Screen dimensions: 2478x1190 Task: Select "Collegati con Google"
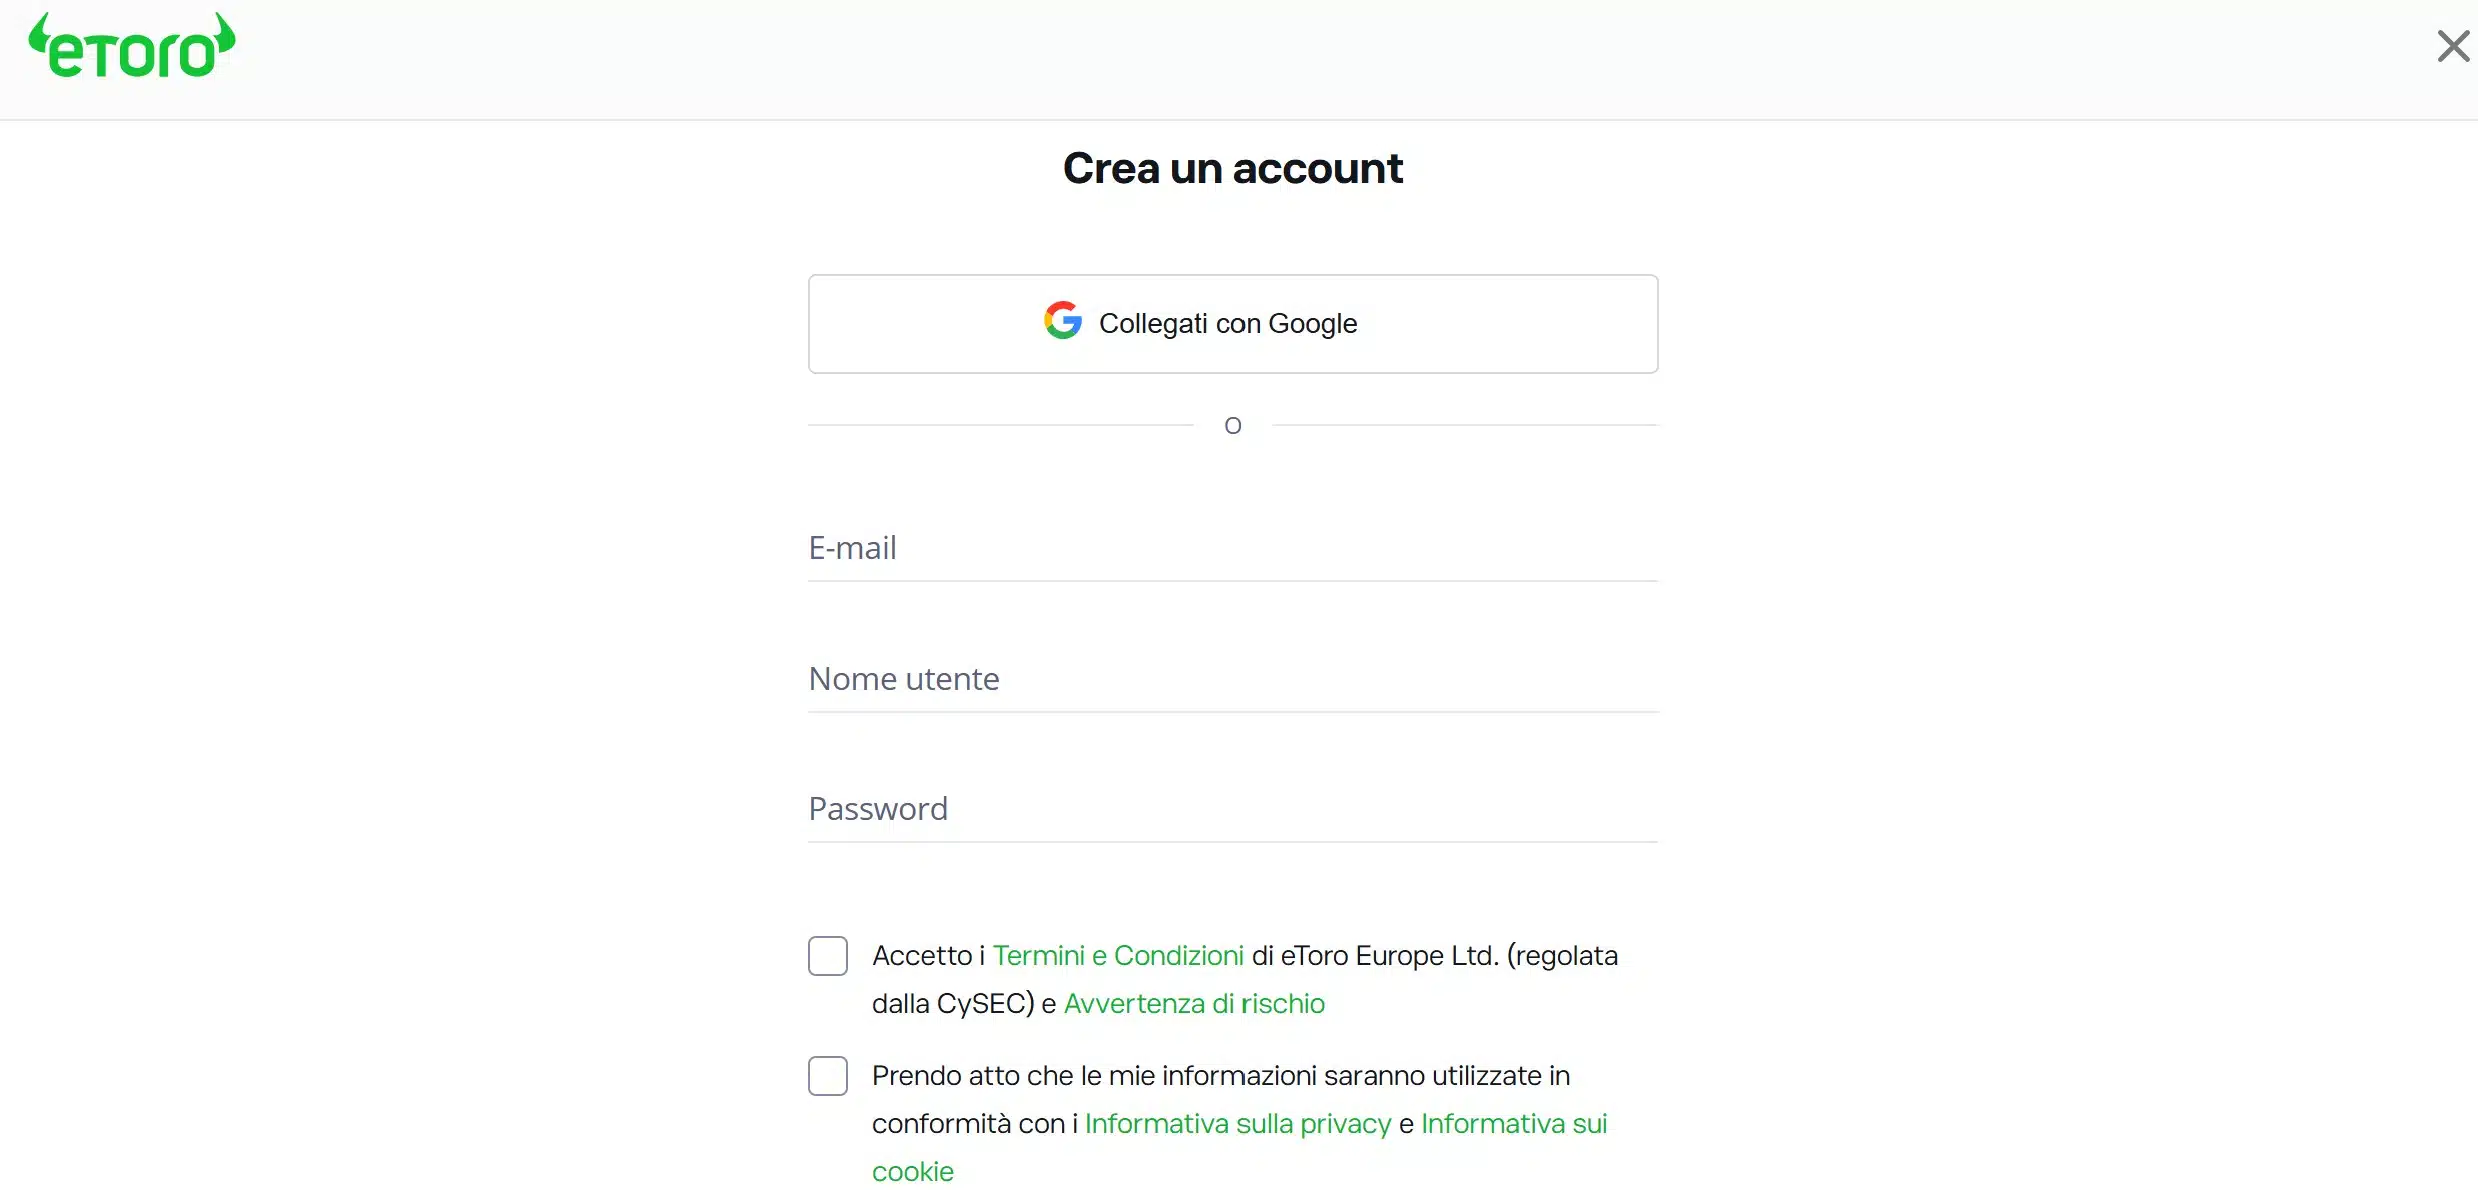coord(1232,323)
